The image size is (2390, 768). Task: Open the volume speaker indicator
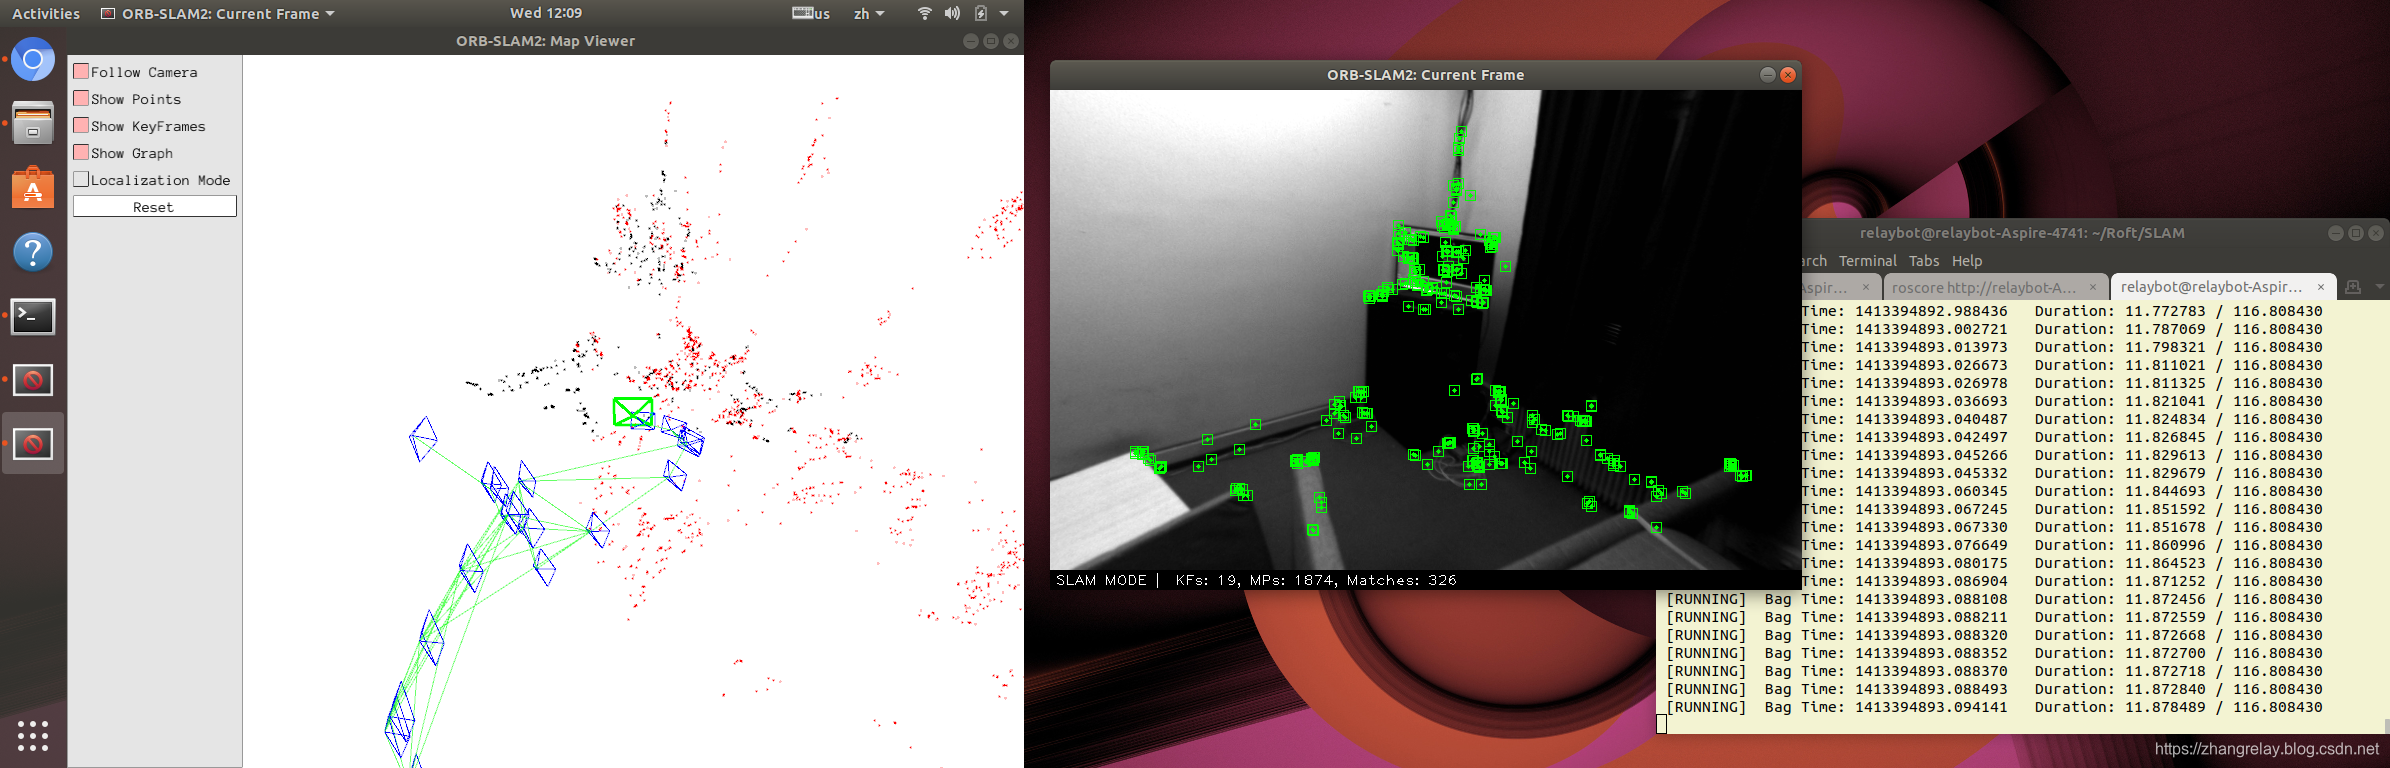coord(952,13)
